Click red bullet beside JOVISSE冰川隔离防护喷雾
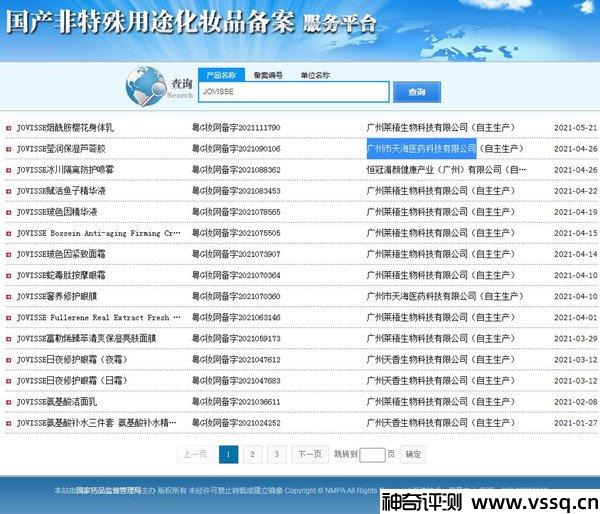This screenshot has height=514, width=600. [x=8, y=170]
